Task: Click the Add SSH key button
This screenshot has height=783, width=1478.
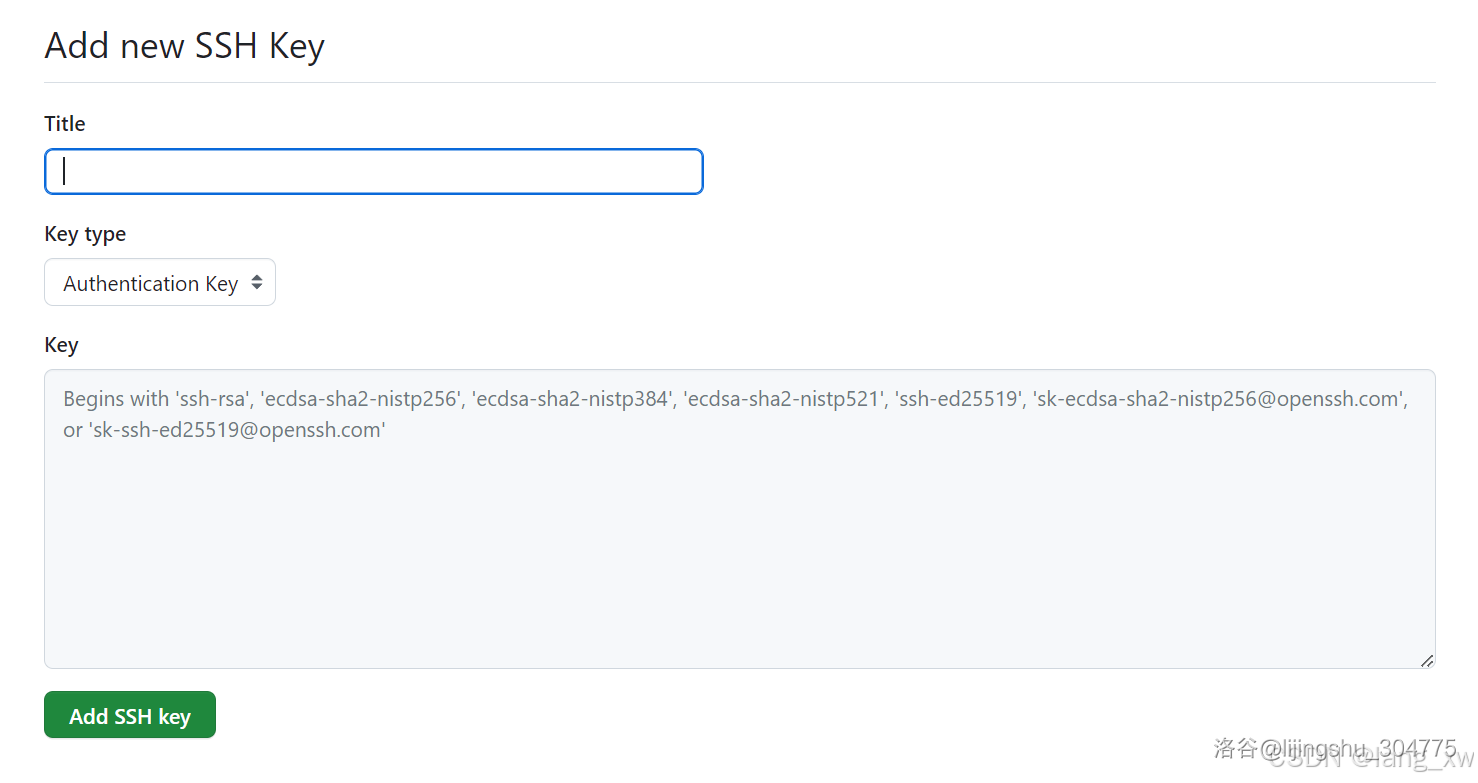Action: tap(130, 715)
